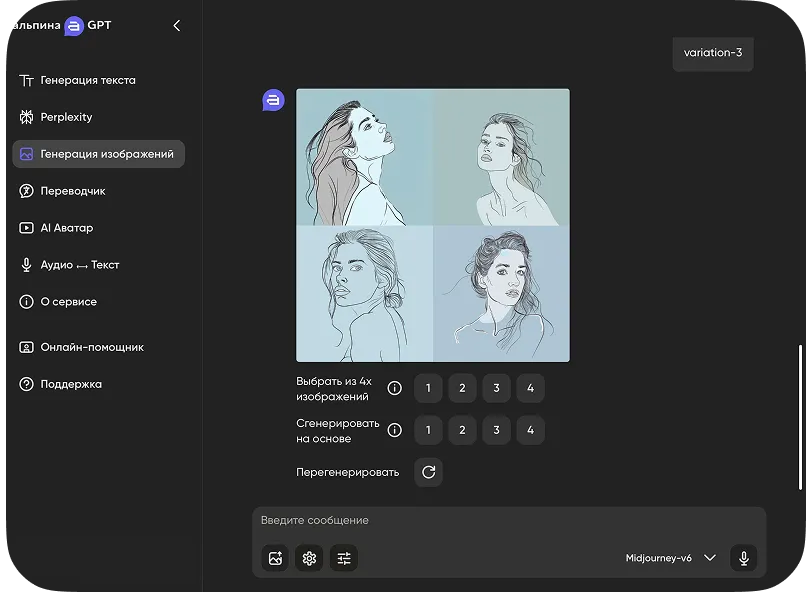
Task: Open the gear settings icon below input
Action: [309, 558]
